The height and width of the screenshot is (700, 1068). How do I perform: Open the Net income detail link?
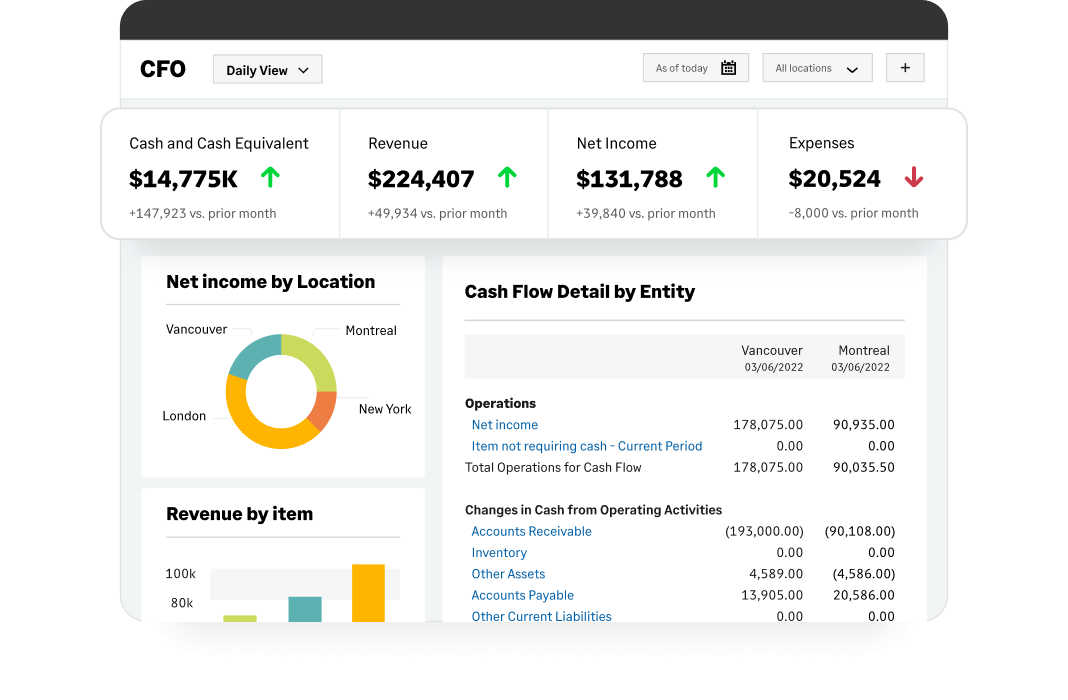[x=504, y=424]
